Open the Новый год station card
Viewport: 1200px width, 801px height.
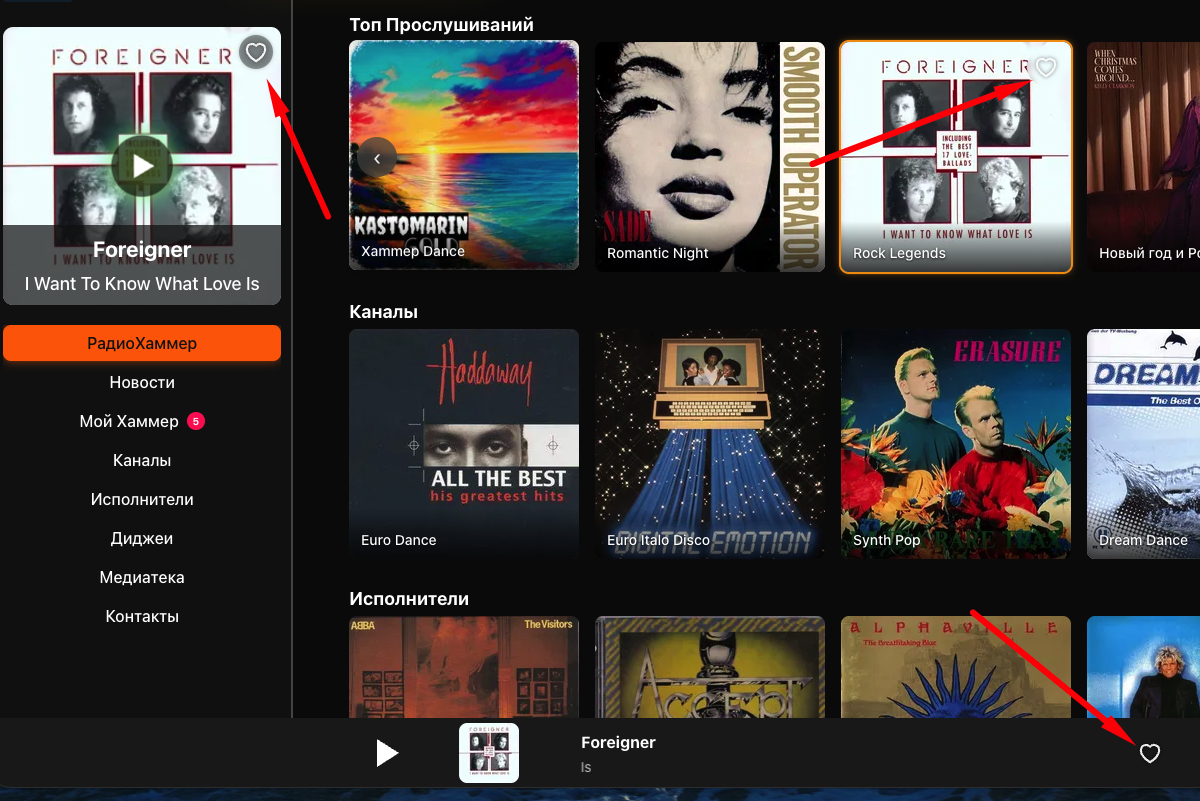1143,156
